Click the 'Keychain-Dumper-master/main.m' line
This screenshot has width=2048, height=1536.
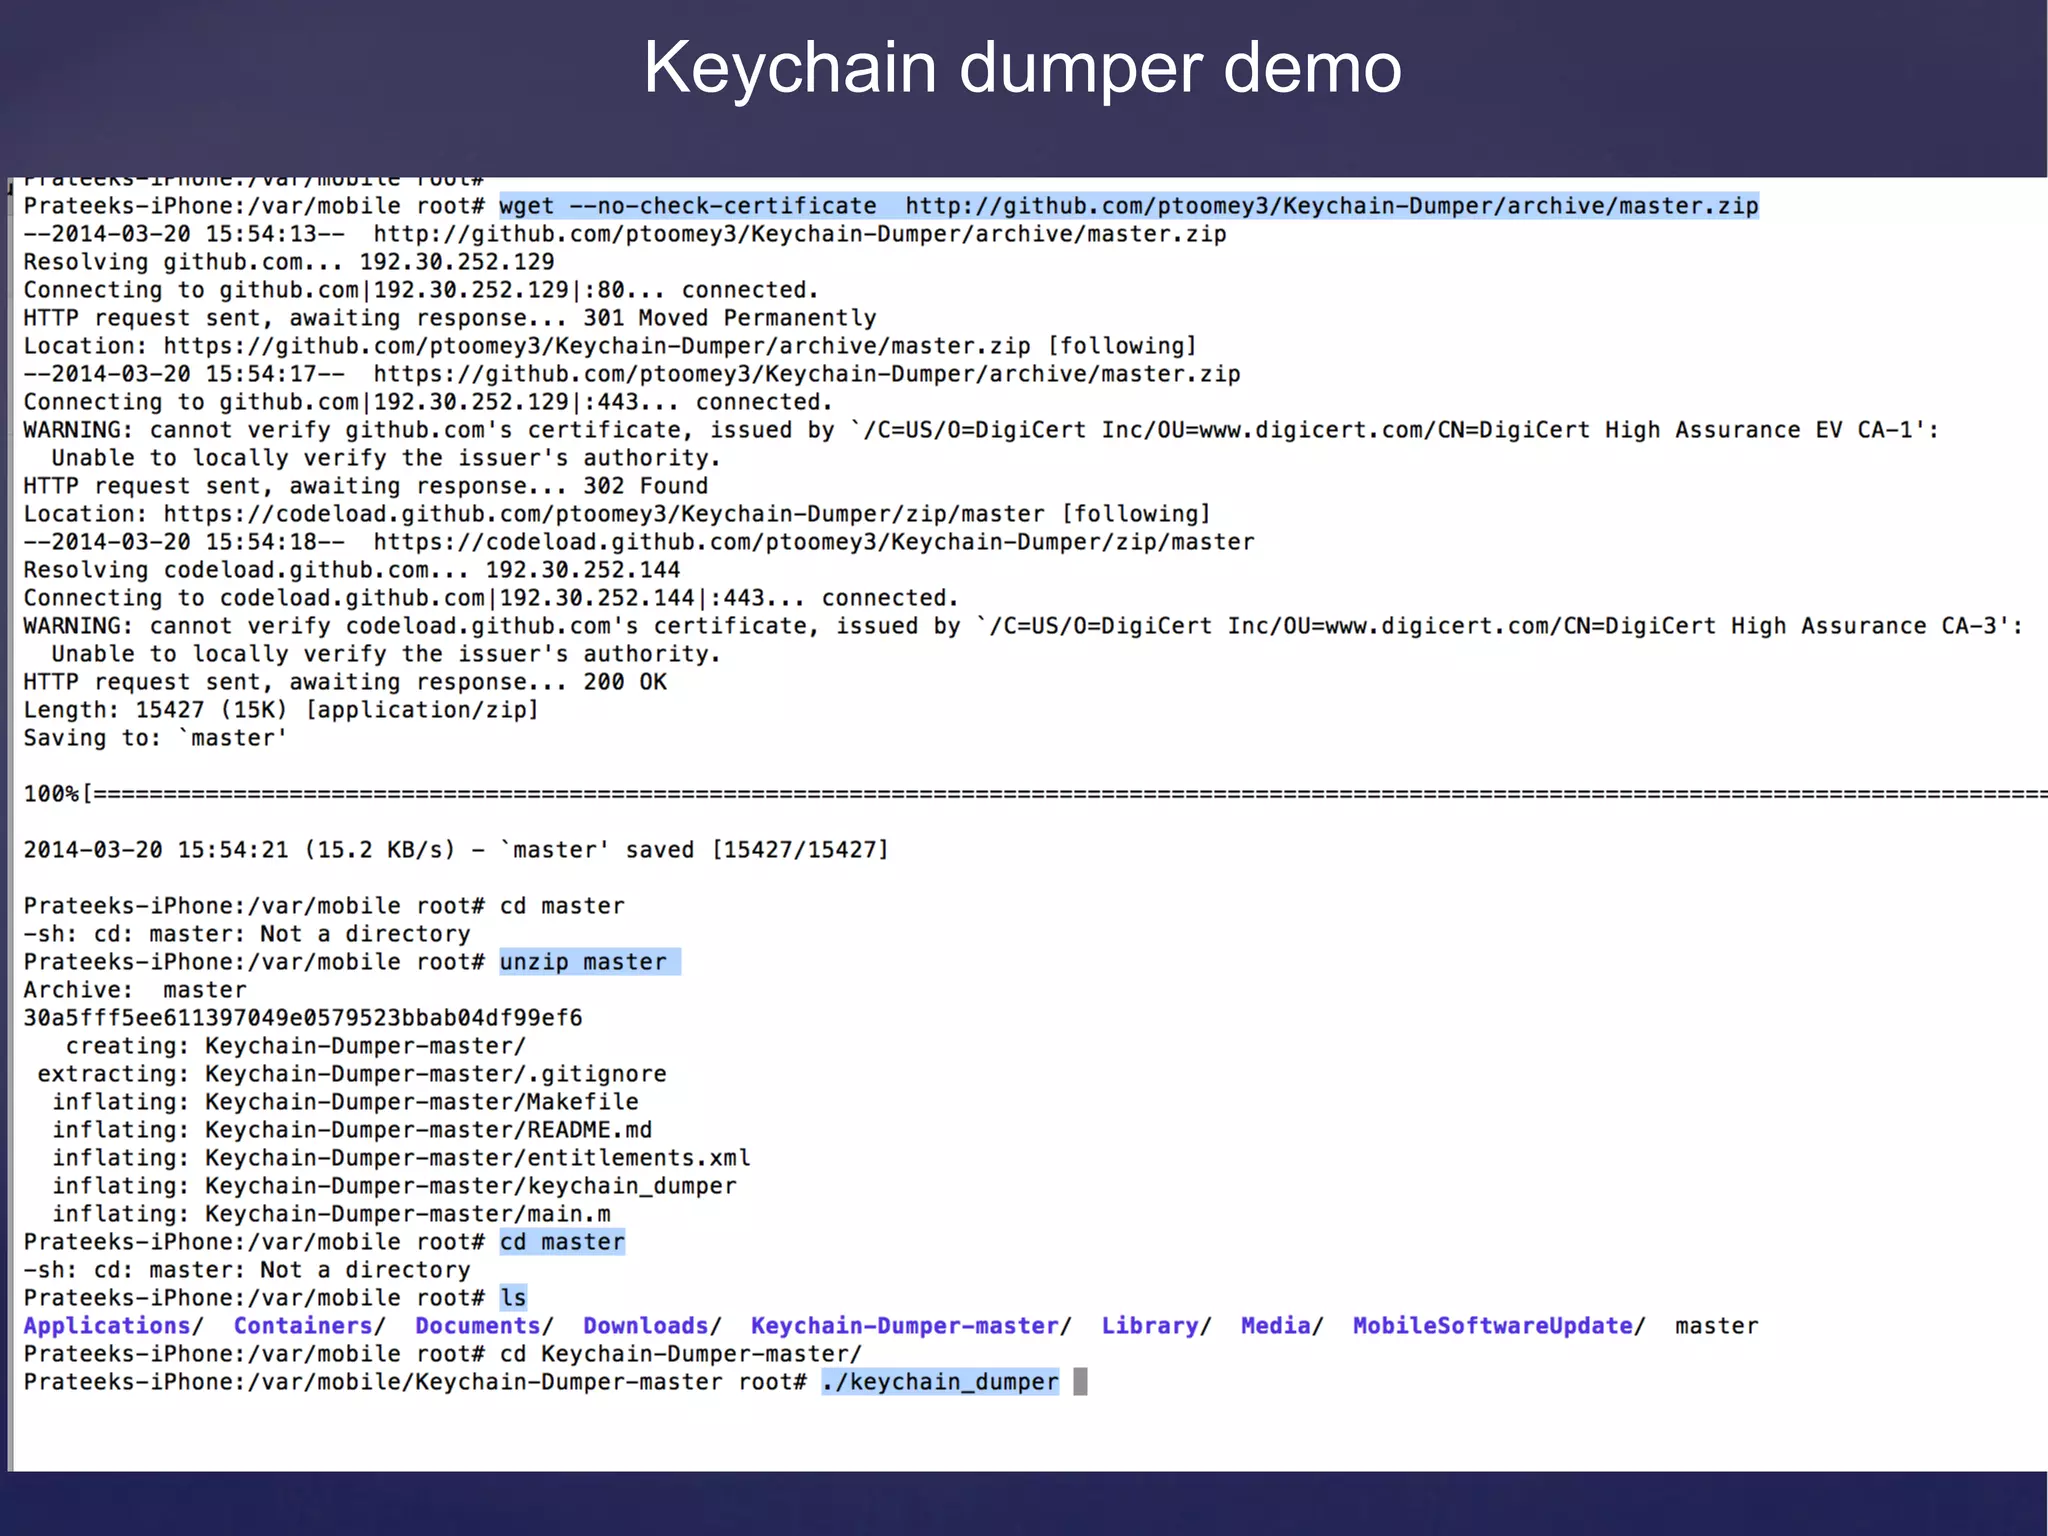331,1214
